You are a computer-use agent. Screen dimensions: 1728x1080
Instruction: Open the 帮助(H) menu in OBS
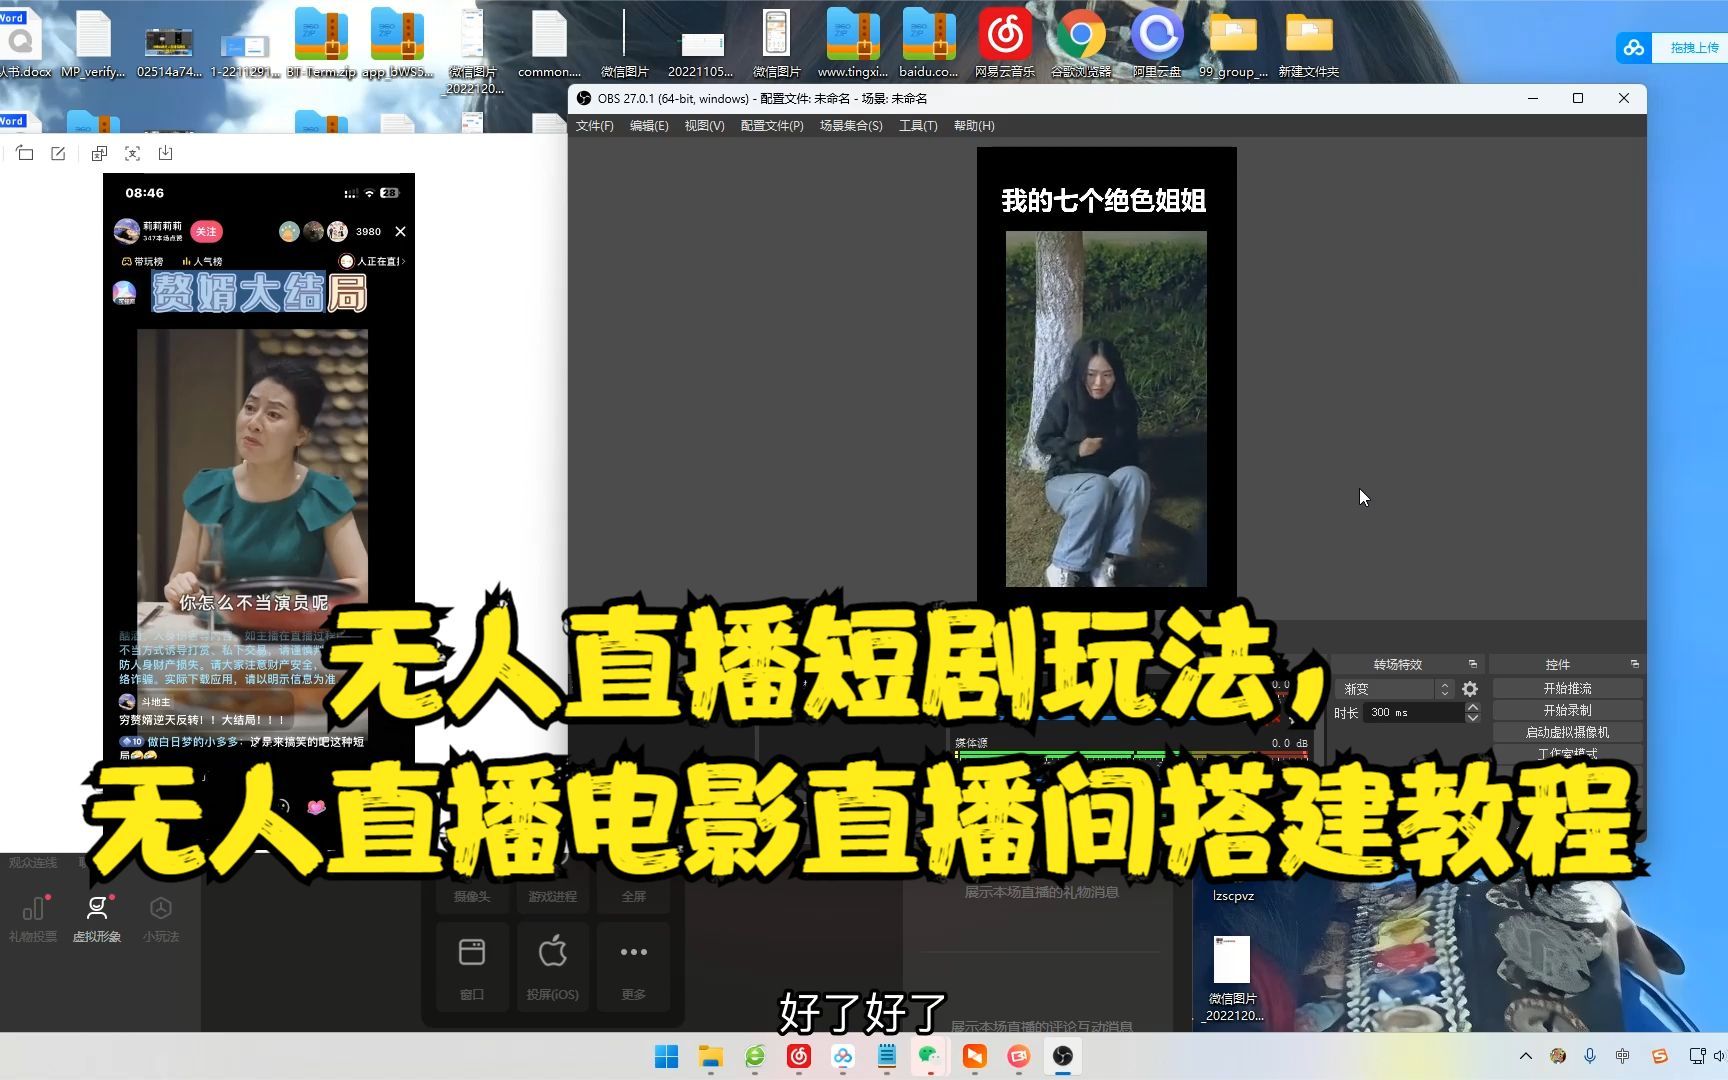pos(974,126)
